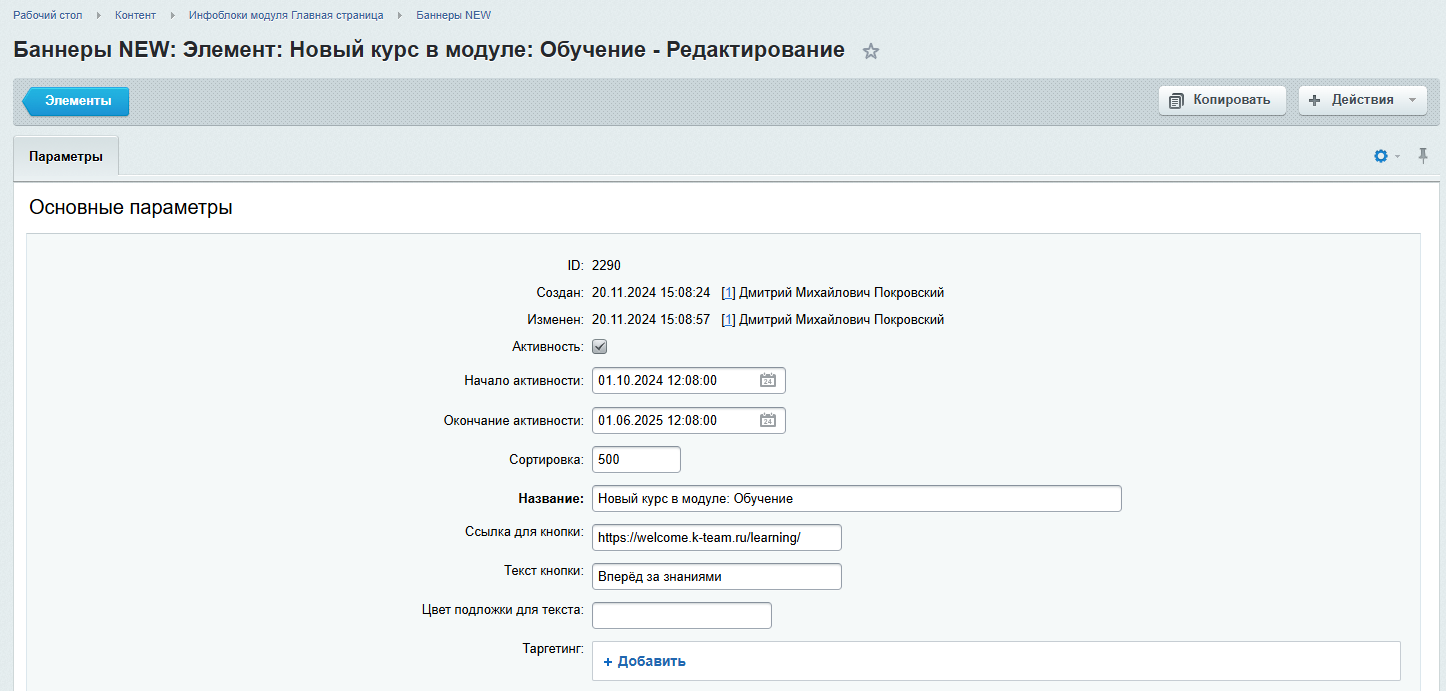Go back to Элементы list

[76, 101]
